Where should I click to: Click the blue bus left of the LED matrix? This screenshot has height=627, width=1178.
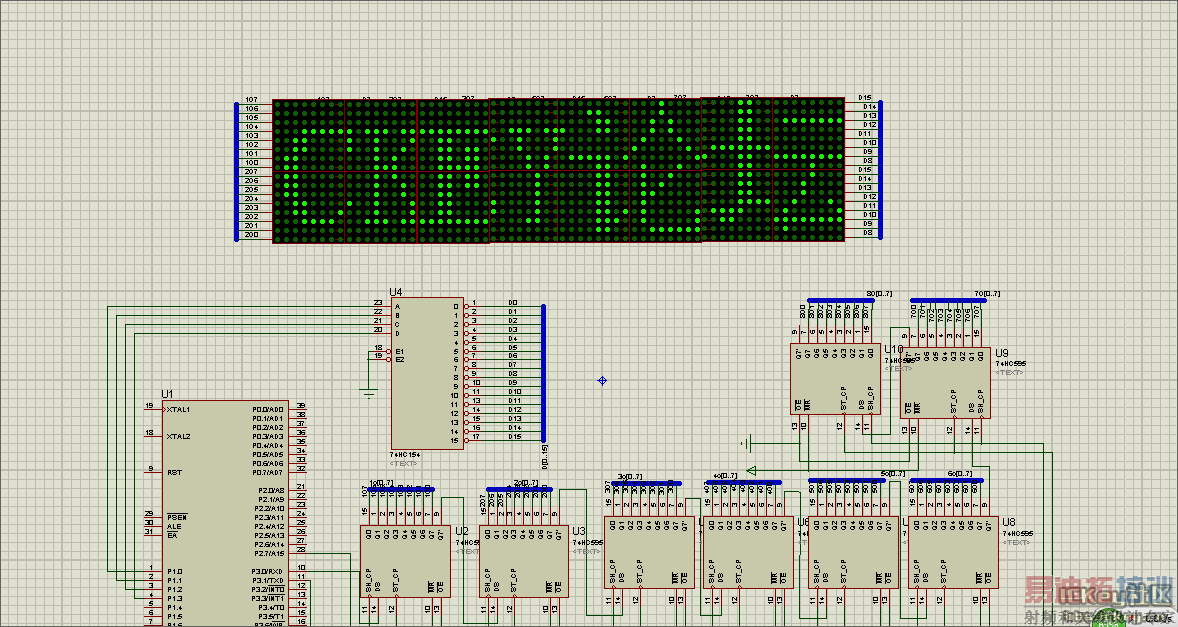(237, 171)
